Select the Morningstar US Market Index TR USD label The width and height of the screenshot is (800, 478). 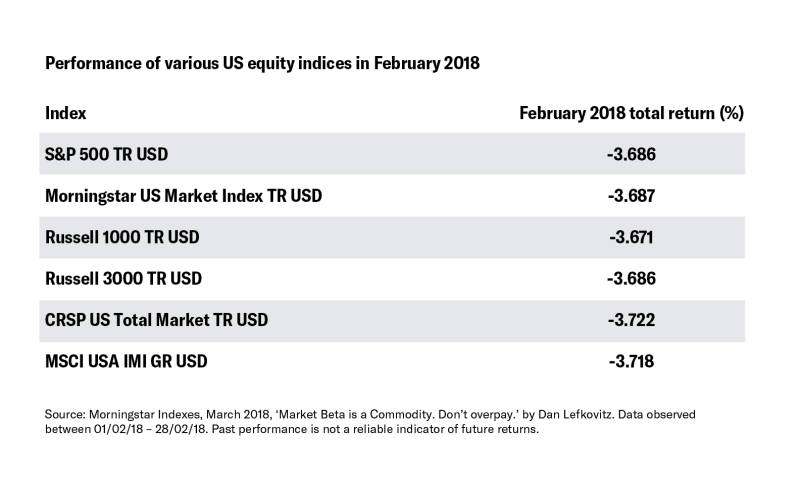[x=184, y=196]
